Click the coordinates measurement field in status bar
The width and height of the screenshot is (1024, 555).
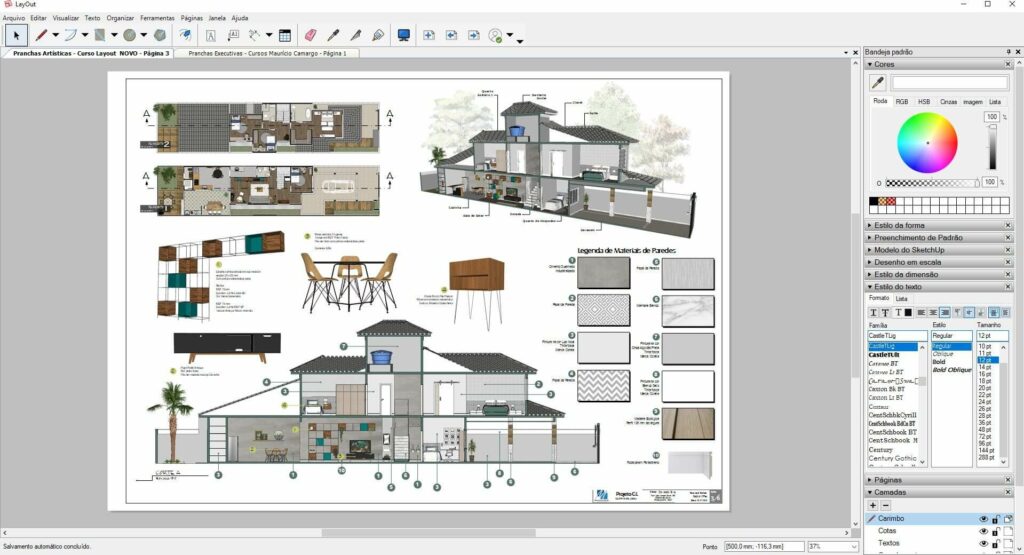763,547
